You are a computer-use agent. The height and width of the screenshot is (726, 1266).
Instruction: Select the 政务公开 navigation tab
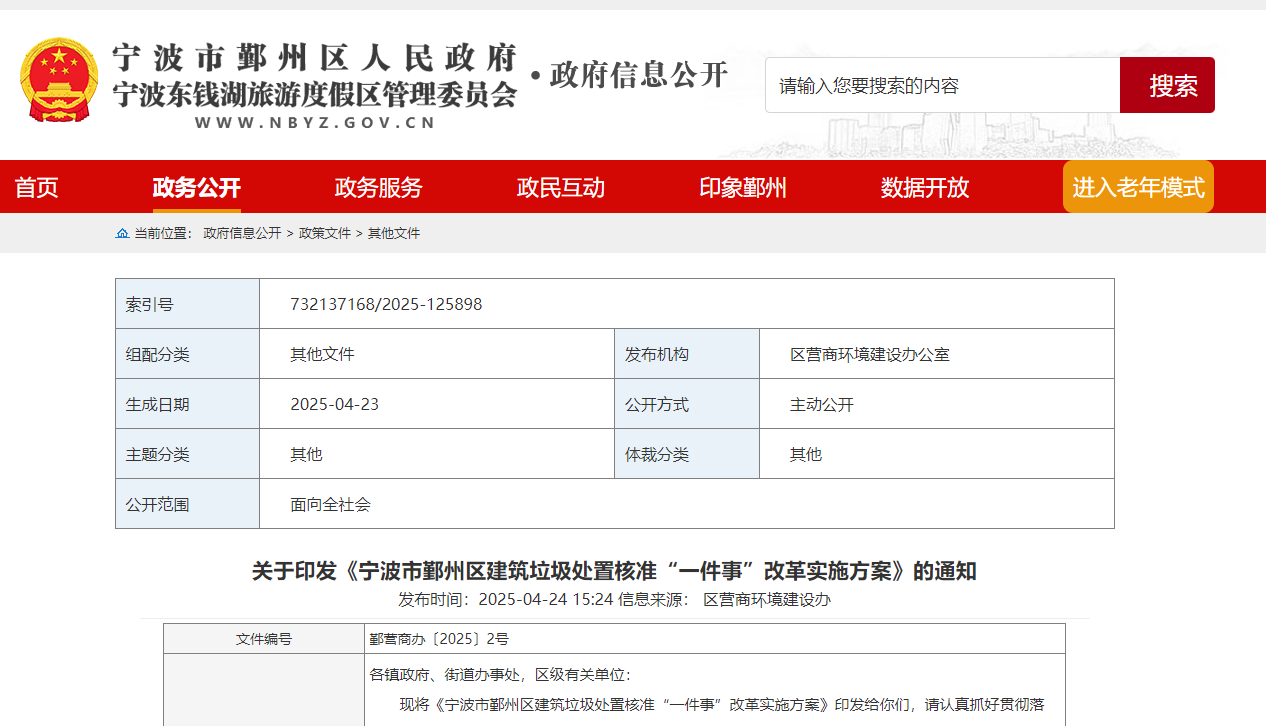tap(196, 188)
